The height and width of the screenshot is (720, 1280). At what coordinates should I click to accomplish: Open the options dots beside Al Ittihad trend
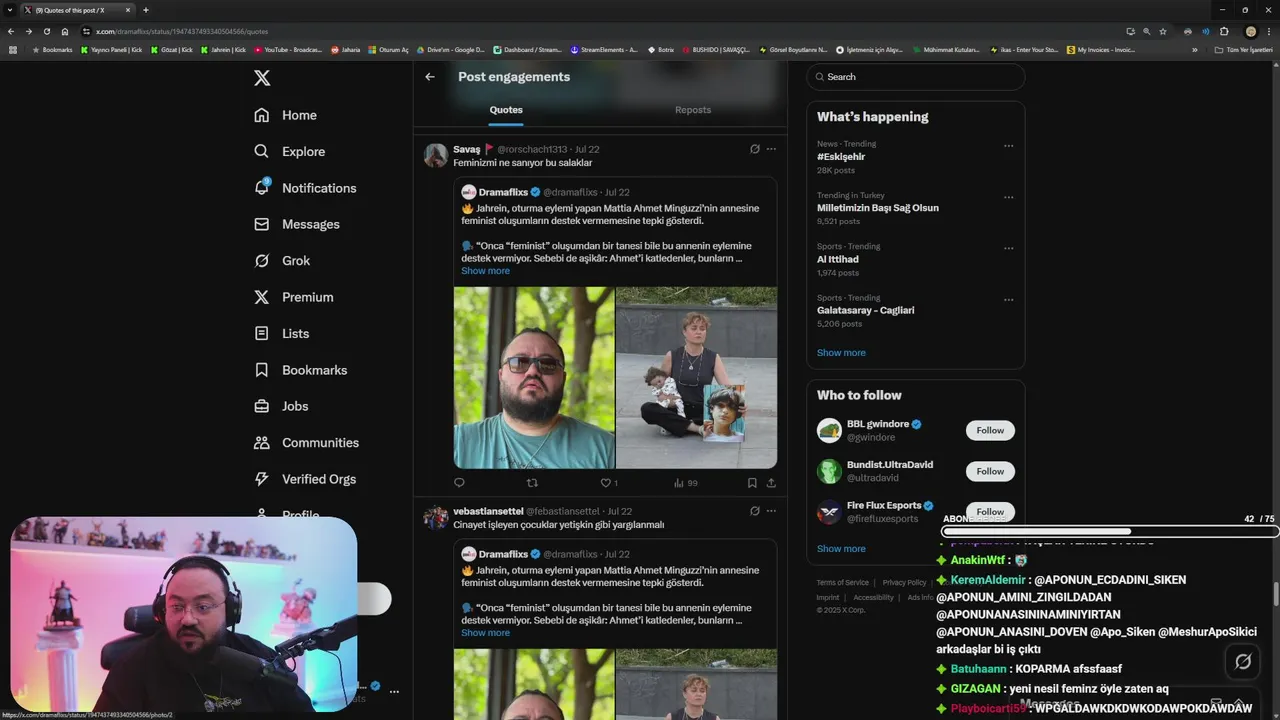click(1008, 248)
